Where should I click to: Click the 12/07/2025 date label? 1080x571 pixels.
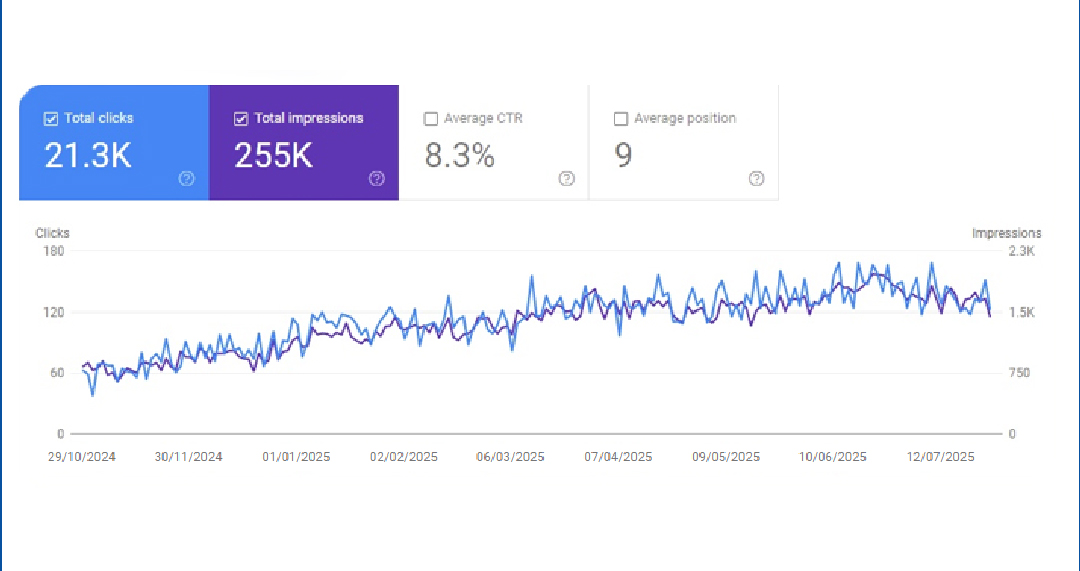940,457
